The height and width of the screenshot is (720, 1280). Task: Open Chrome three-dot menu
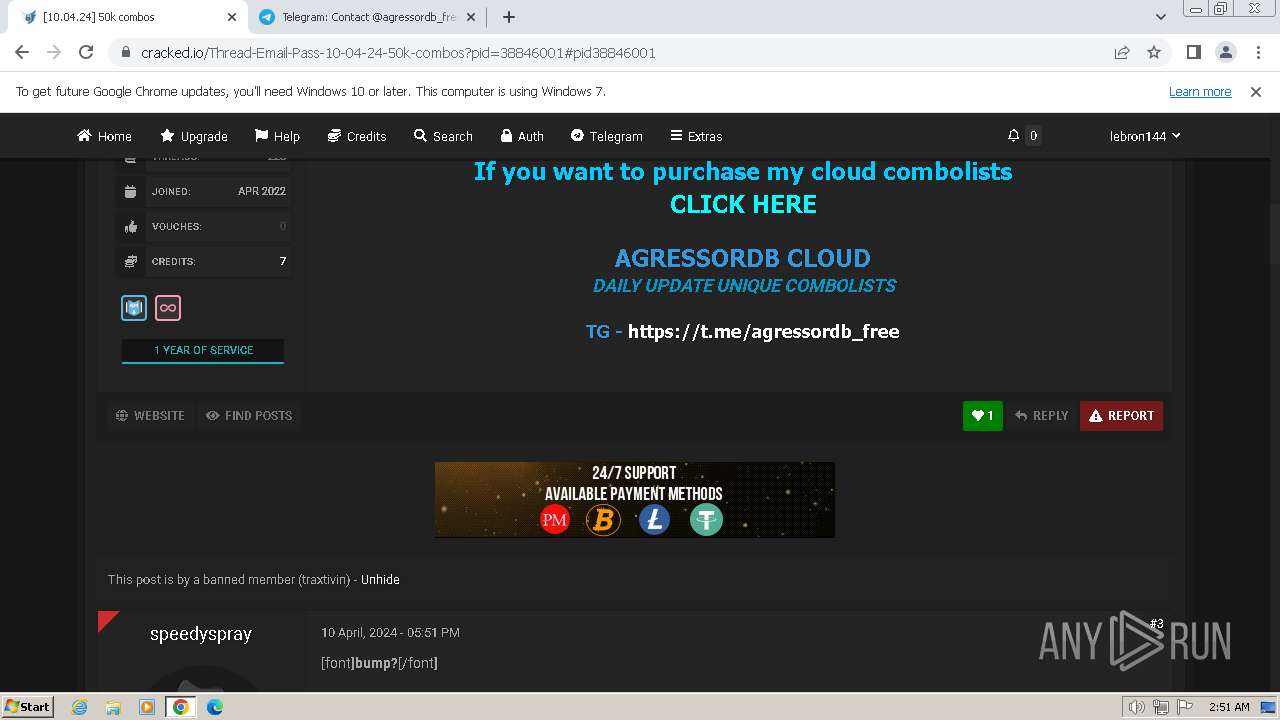pos(1256,53)
